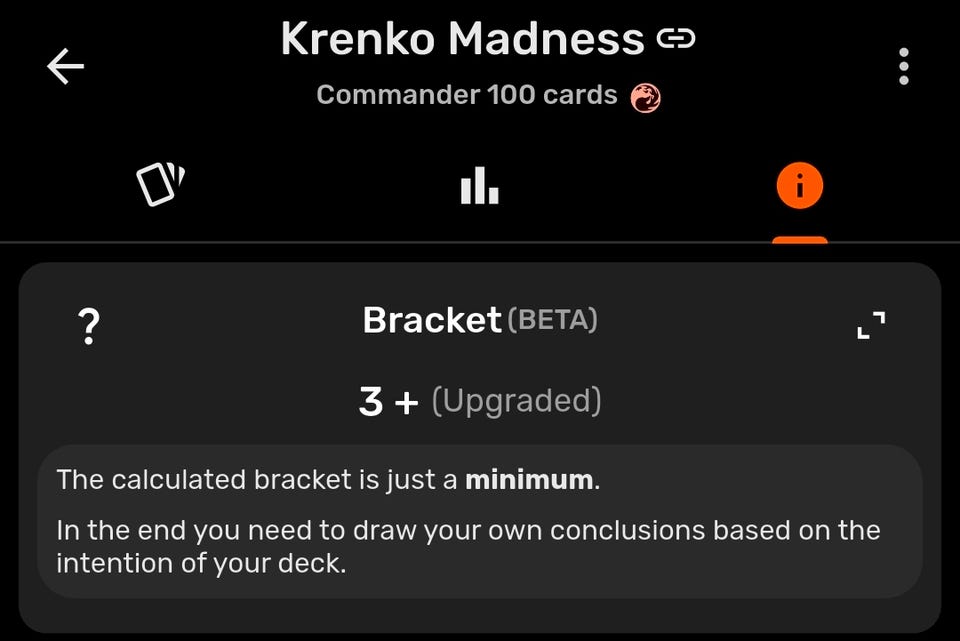The height and width of the screenshot is (641, 960).
Task: Expand the Bracket card to fullscreen
Action: tap(871, 324)
